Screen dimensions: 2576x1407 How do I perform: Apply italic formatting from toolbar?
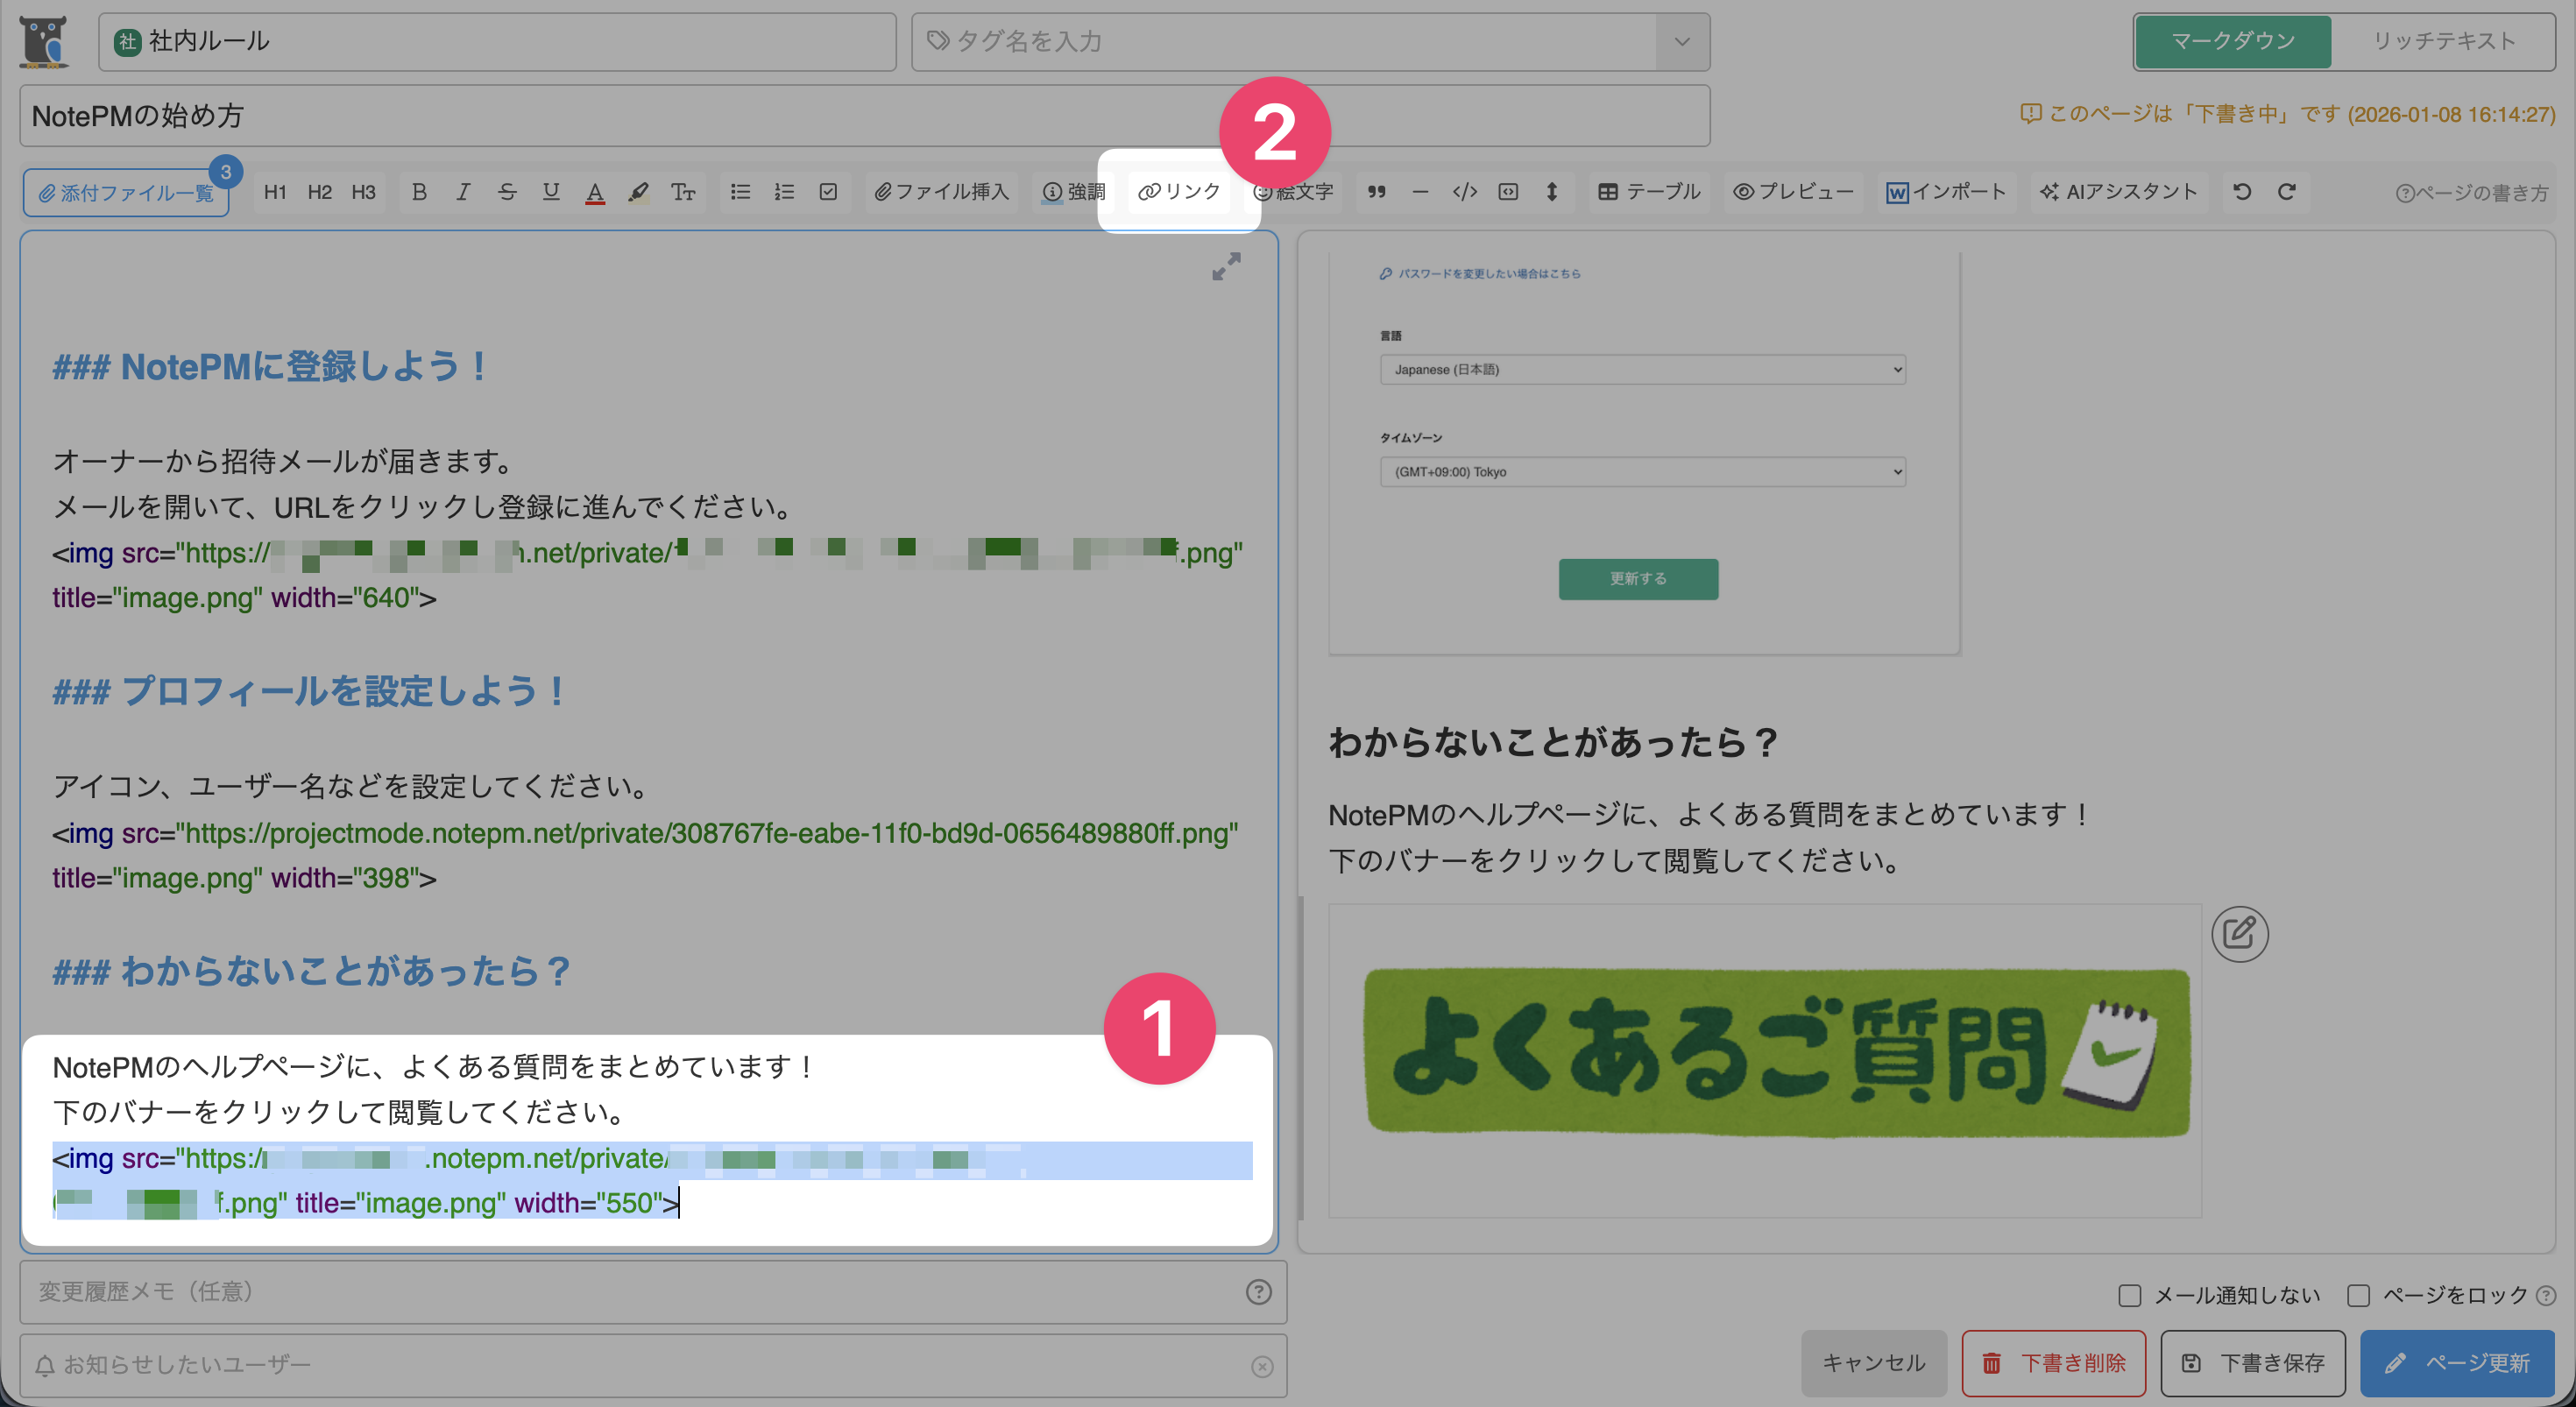[x=463, y=191]
